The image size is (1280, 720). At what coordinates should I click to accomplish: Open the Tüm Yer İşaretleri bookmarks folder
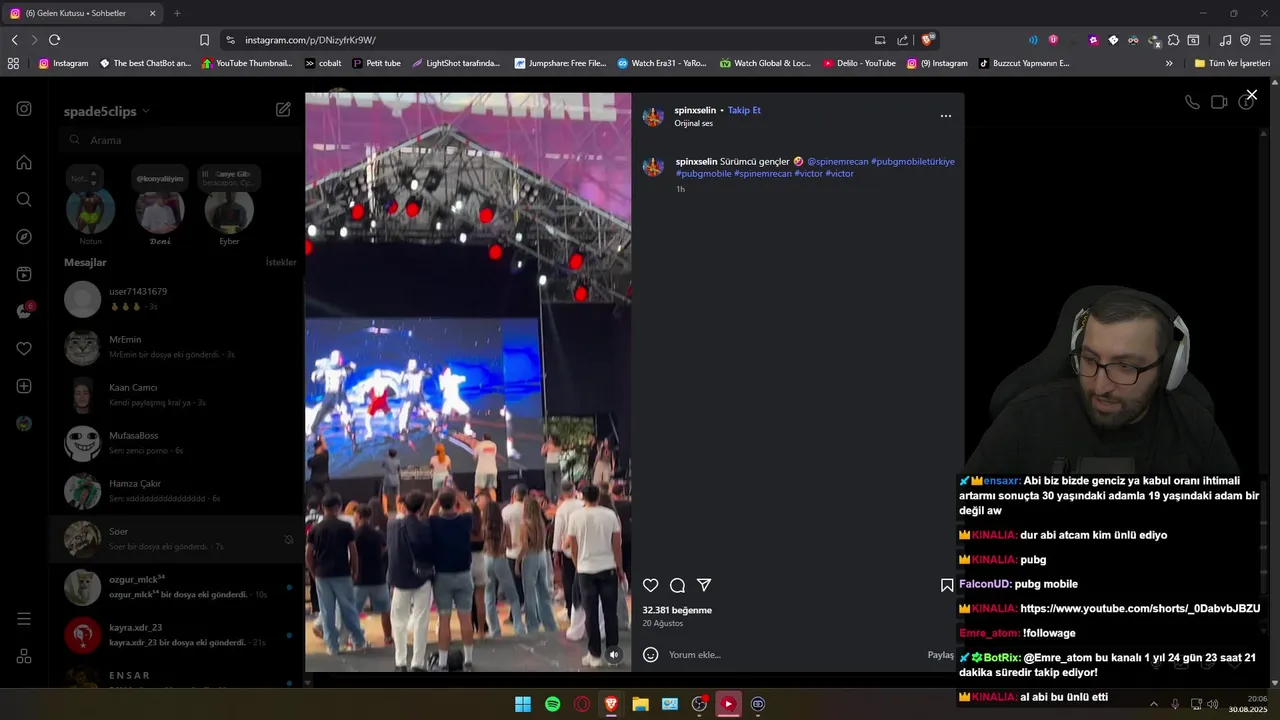[x=1232, y=63]
